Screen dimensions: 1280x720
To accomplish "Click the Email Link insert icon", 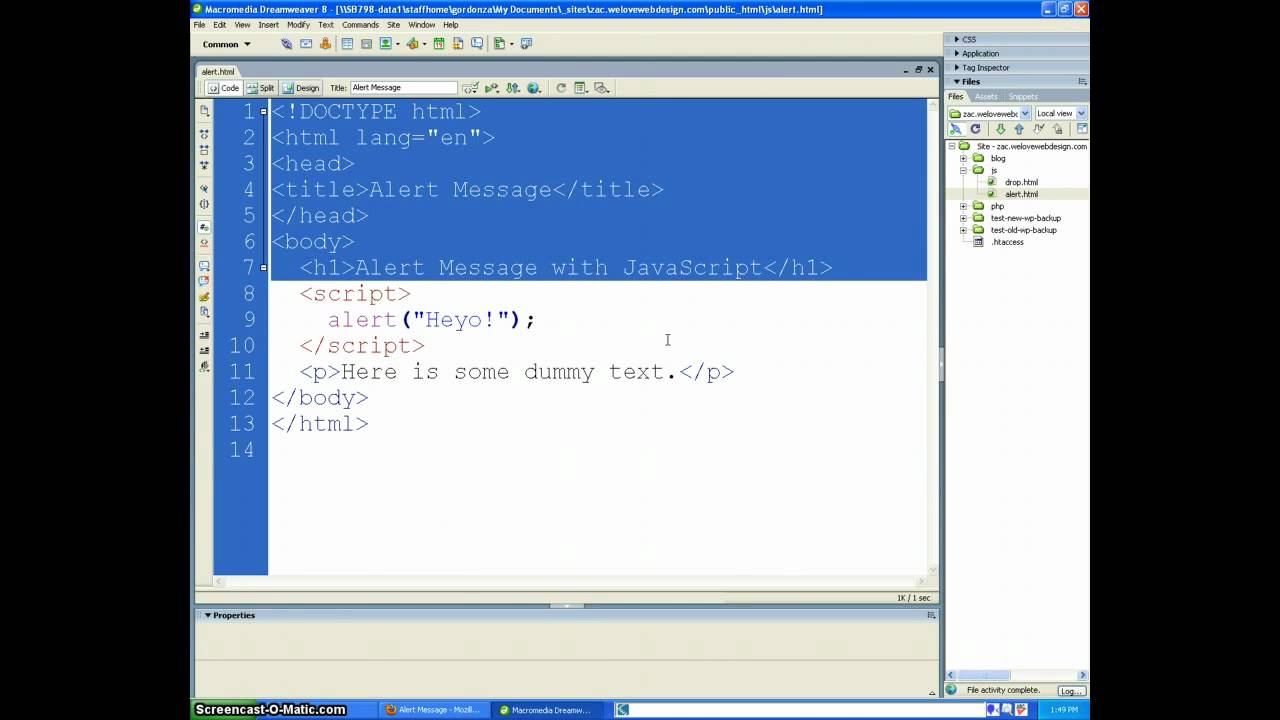I will coord(306,44).
